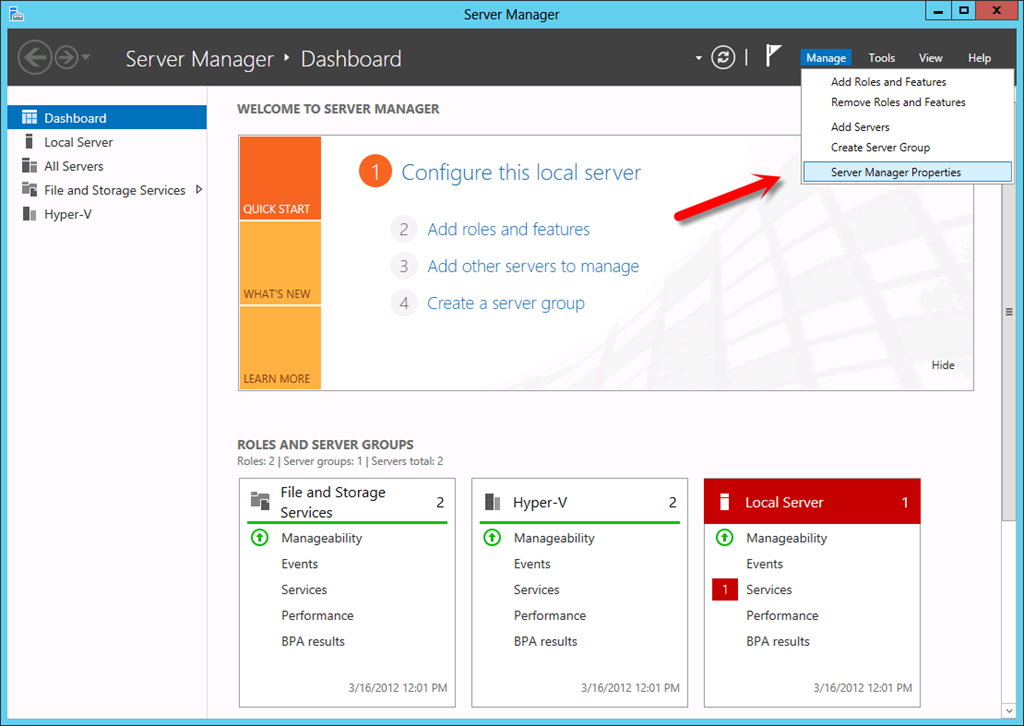Open Local Server tile title
Viewport: 1024px width, 726px height.
(x=784, y=503)
